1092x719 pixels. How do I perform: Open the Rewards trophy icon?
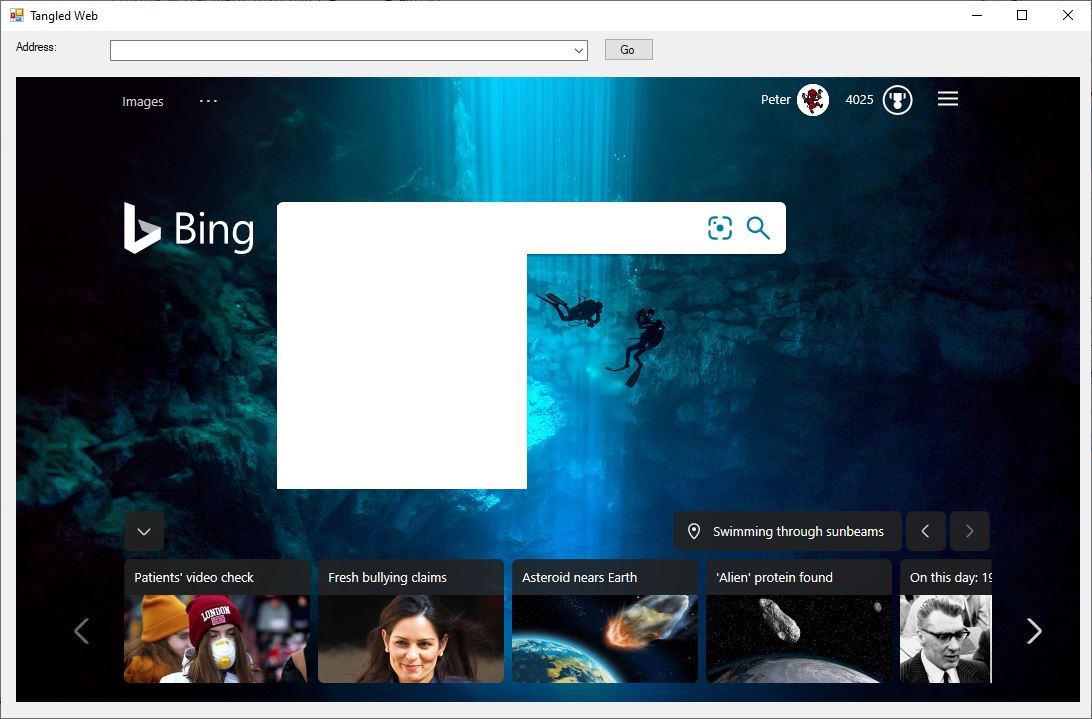(898, 100)
